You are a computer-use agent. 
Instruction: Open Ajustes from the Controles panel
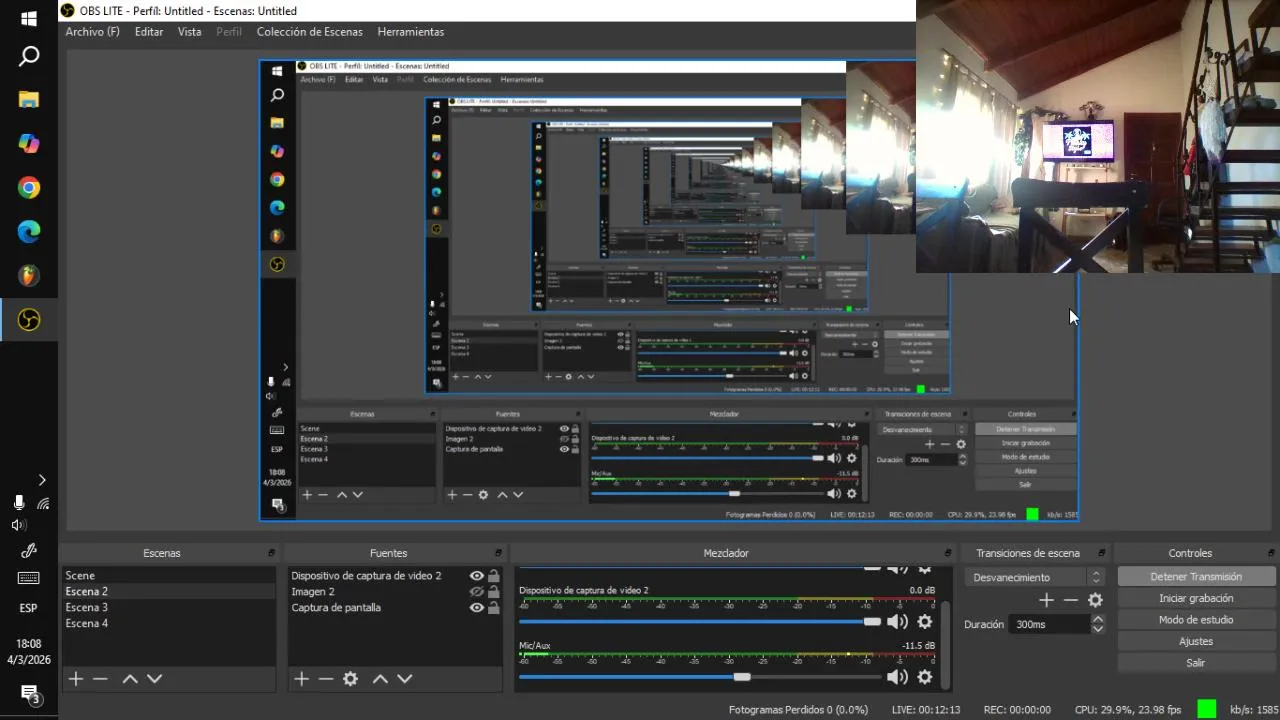(x=1196, y=641)
